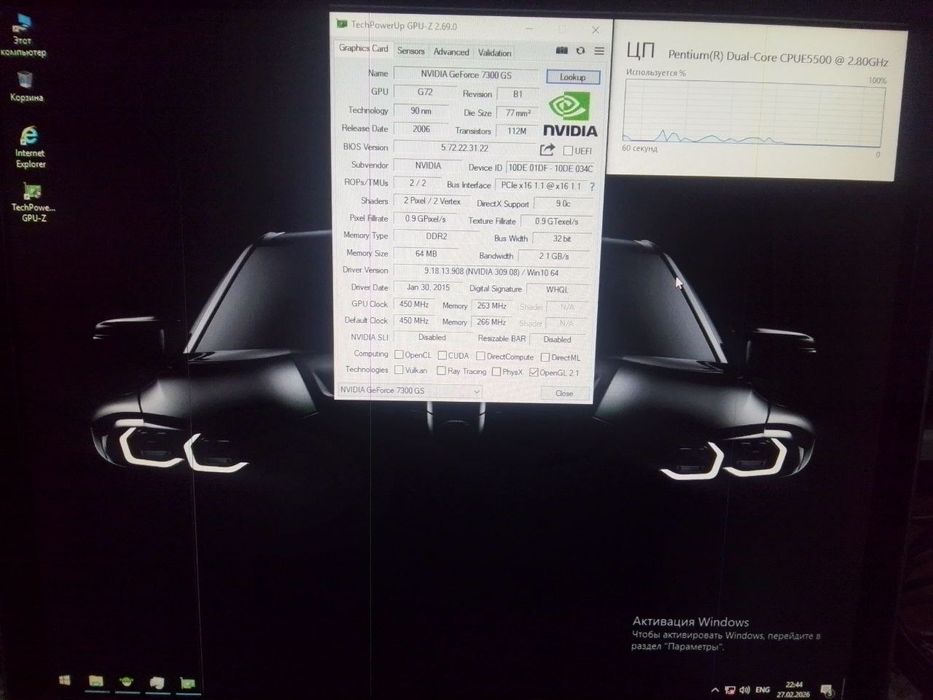
Task: Toggle the DirectCompute checkbox
Action: click(x=480, y=356)
